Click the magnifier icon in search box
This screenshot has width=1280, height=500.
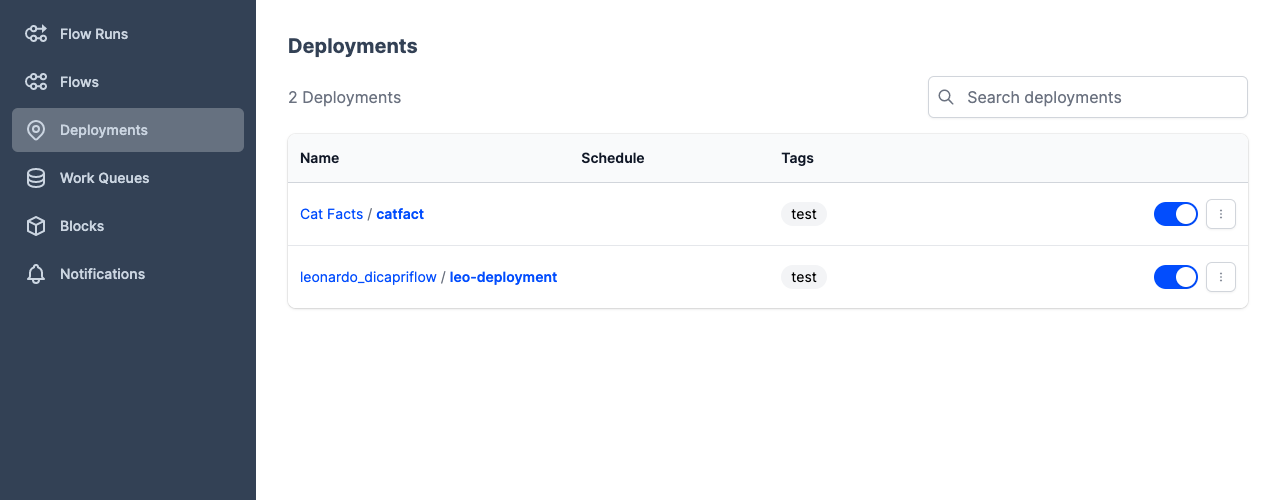[x=946, y=97]
